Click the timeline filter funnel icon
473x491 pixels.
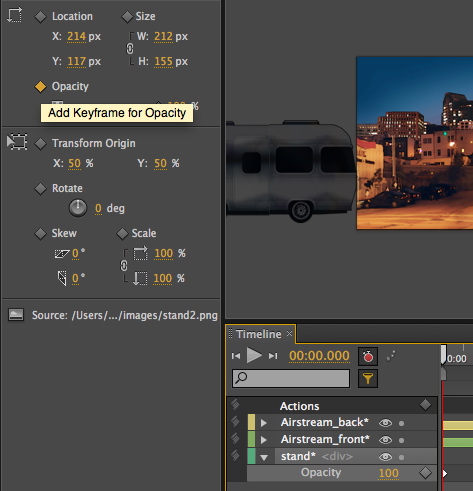[x=368, y=379]
